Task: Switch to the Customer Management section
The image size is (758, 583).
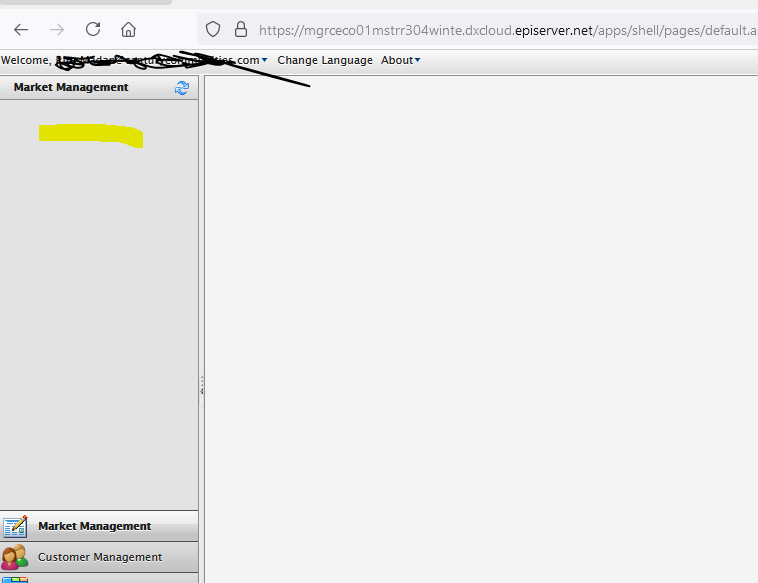Action: click(100, 557)
